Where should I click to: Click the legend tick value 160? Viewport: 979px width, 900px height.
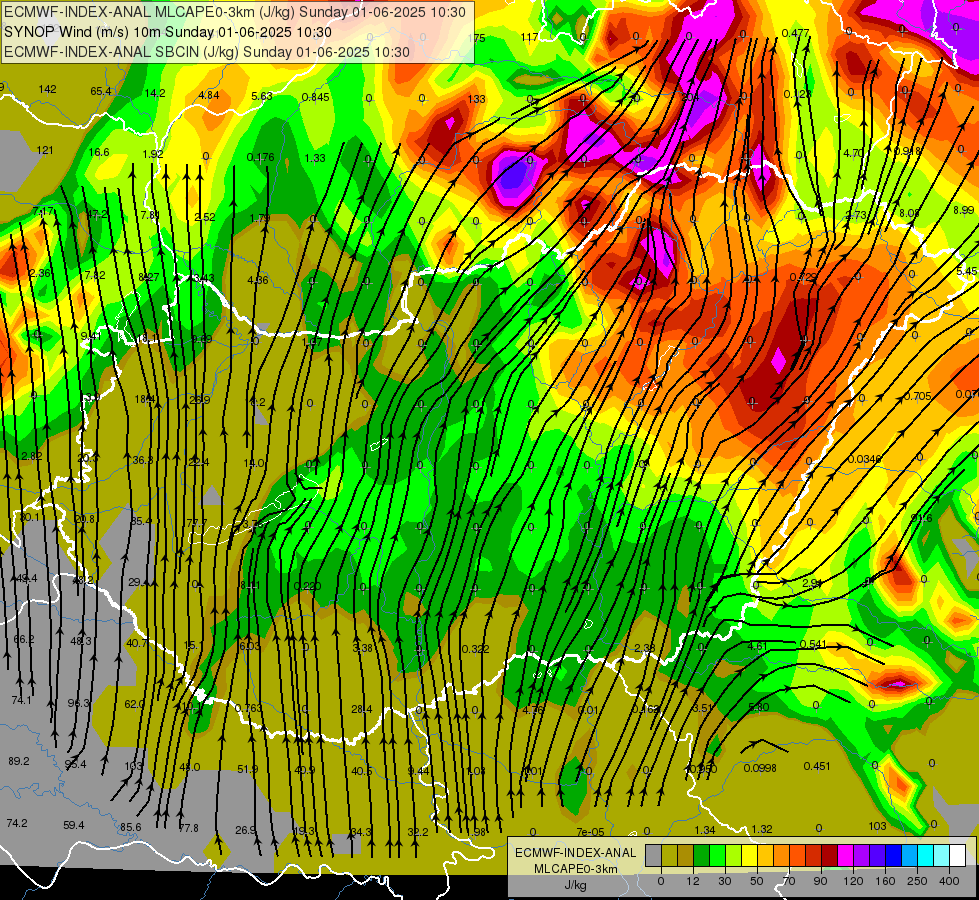tap(885, 881)
